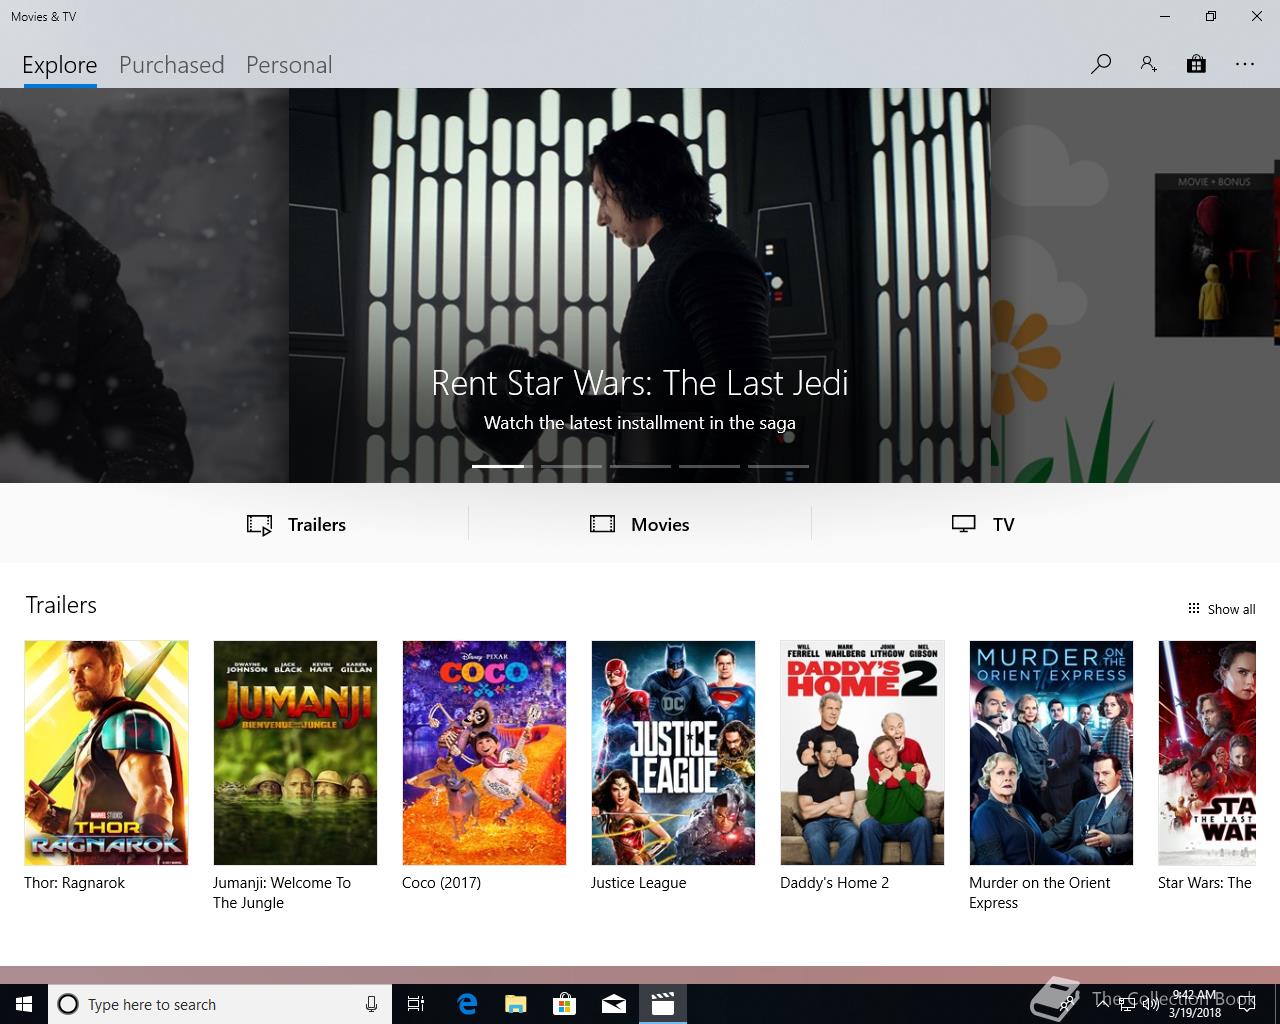Screen dimensions: 1280x1024
Task: Open the Mail app from the taskbar
Action: point(614,1004)
